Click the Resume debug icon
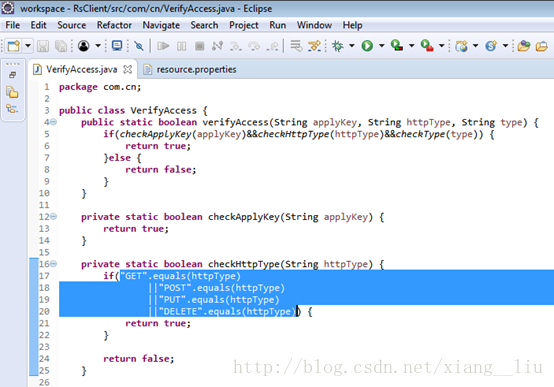The width and height of the screenshot is (554, 387). 163,46
